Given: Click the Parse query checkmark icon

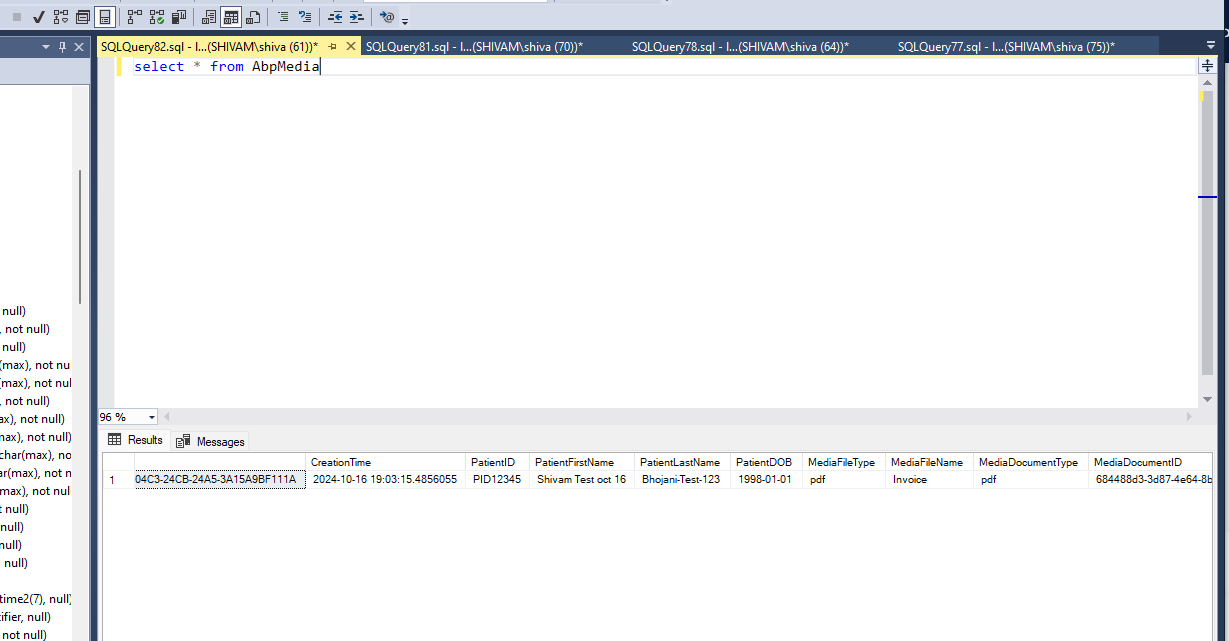Looking at the screenshot, I should (x=39, y=17).
